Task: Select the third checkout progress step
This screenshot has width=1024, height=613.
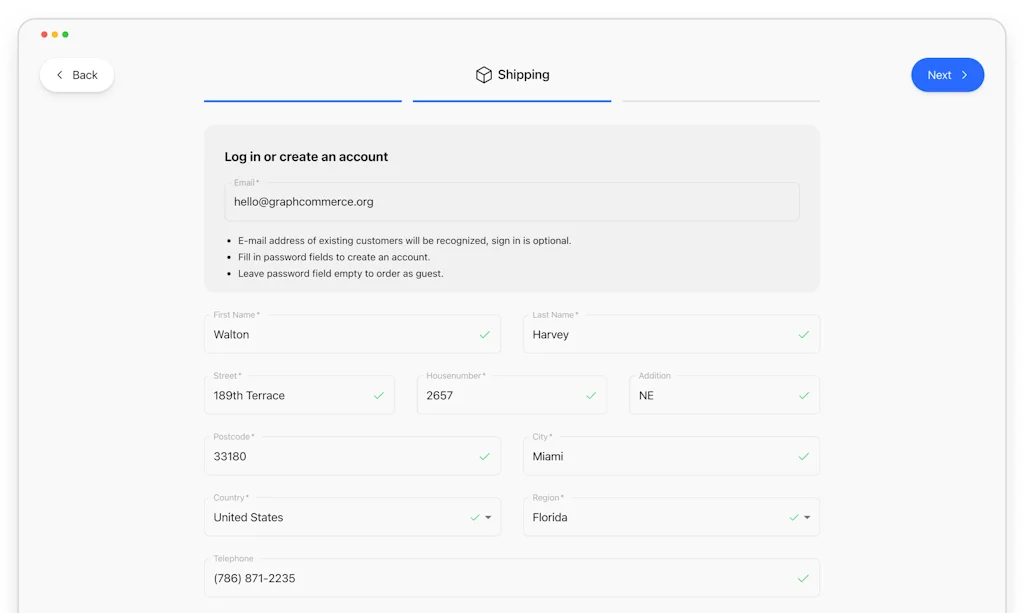Action: [720, 101]
